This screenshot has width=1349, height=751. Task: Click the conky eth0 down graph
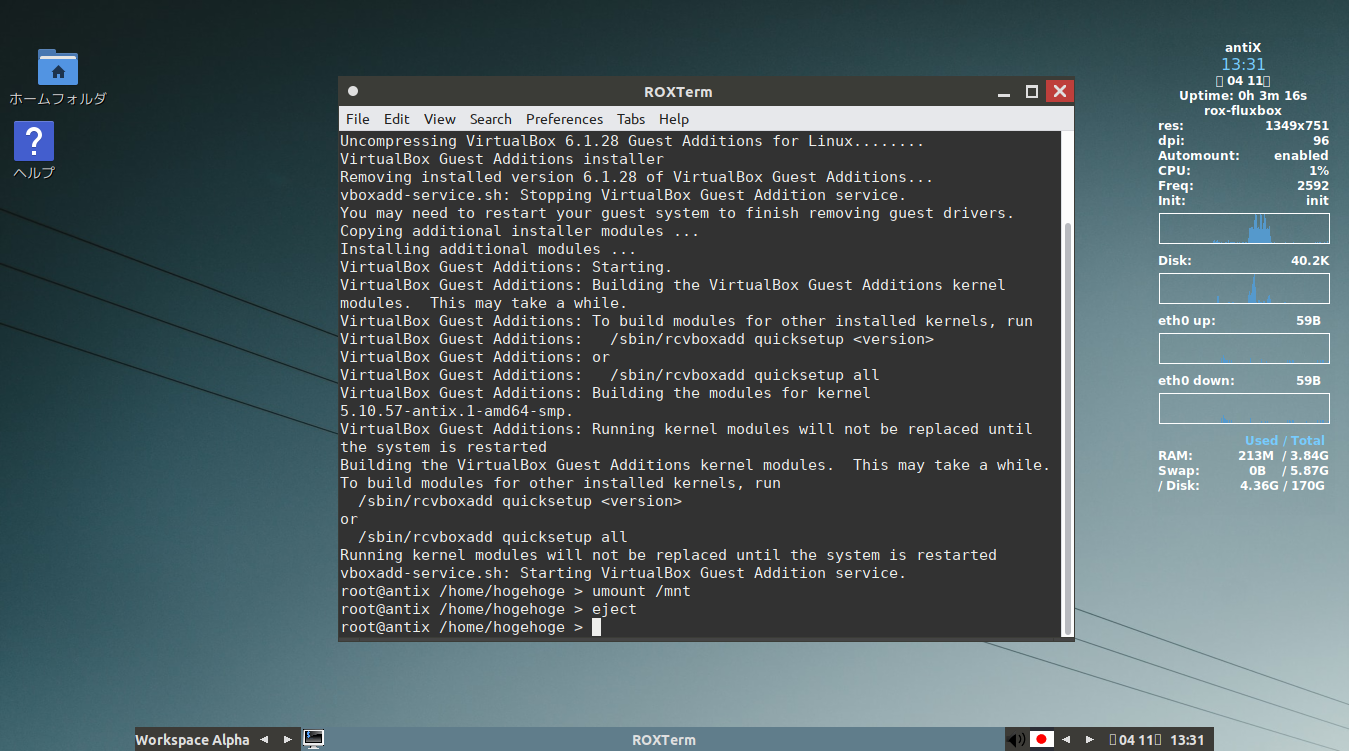pos(1244,408)
